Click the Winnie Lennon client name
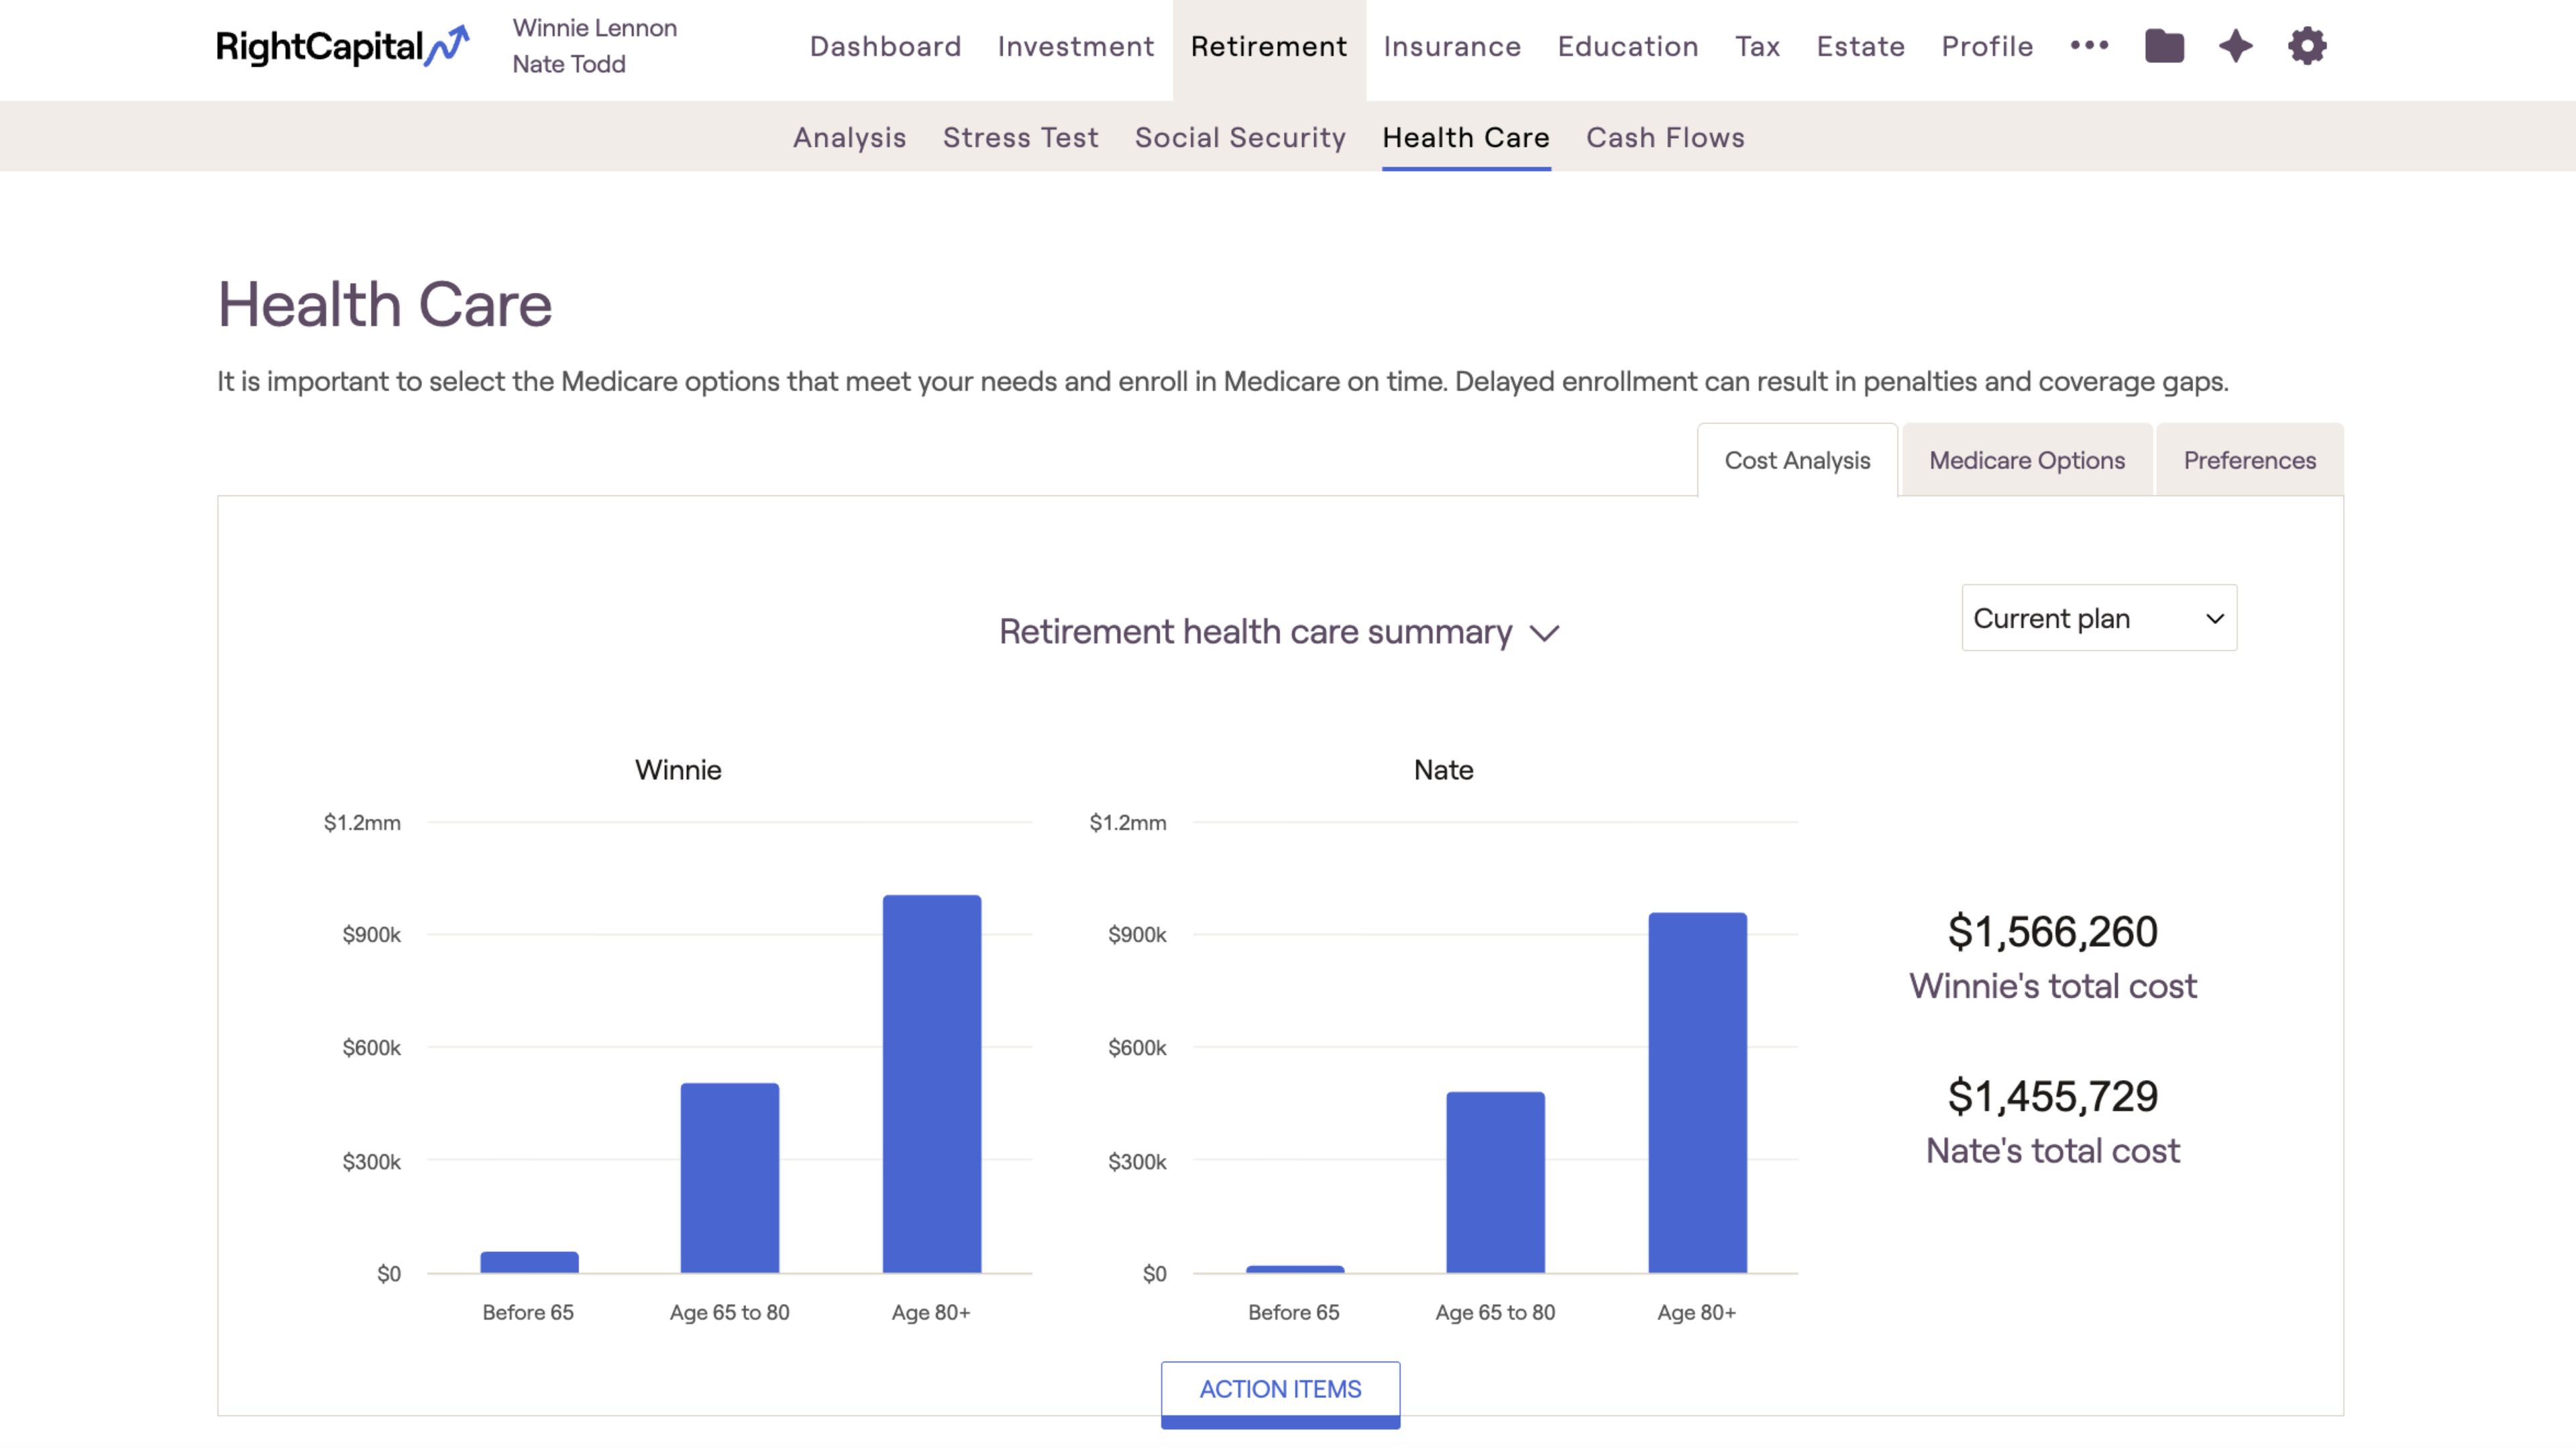Viewport: 2576px width, 1449px height. tap(595, 28)
